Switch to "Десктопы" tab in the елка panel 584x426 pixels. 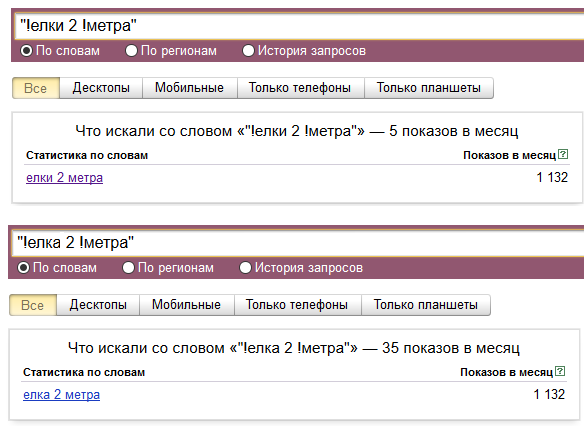(98, 305)
